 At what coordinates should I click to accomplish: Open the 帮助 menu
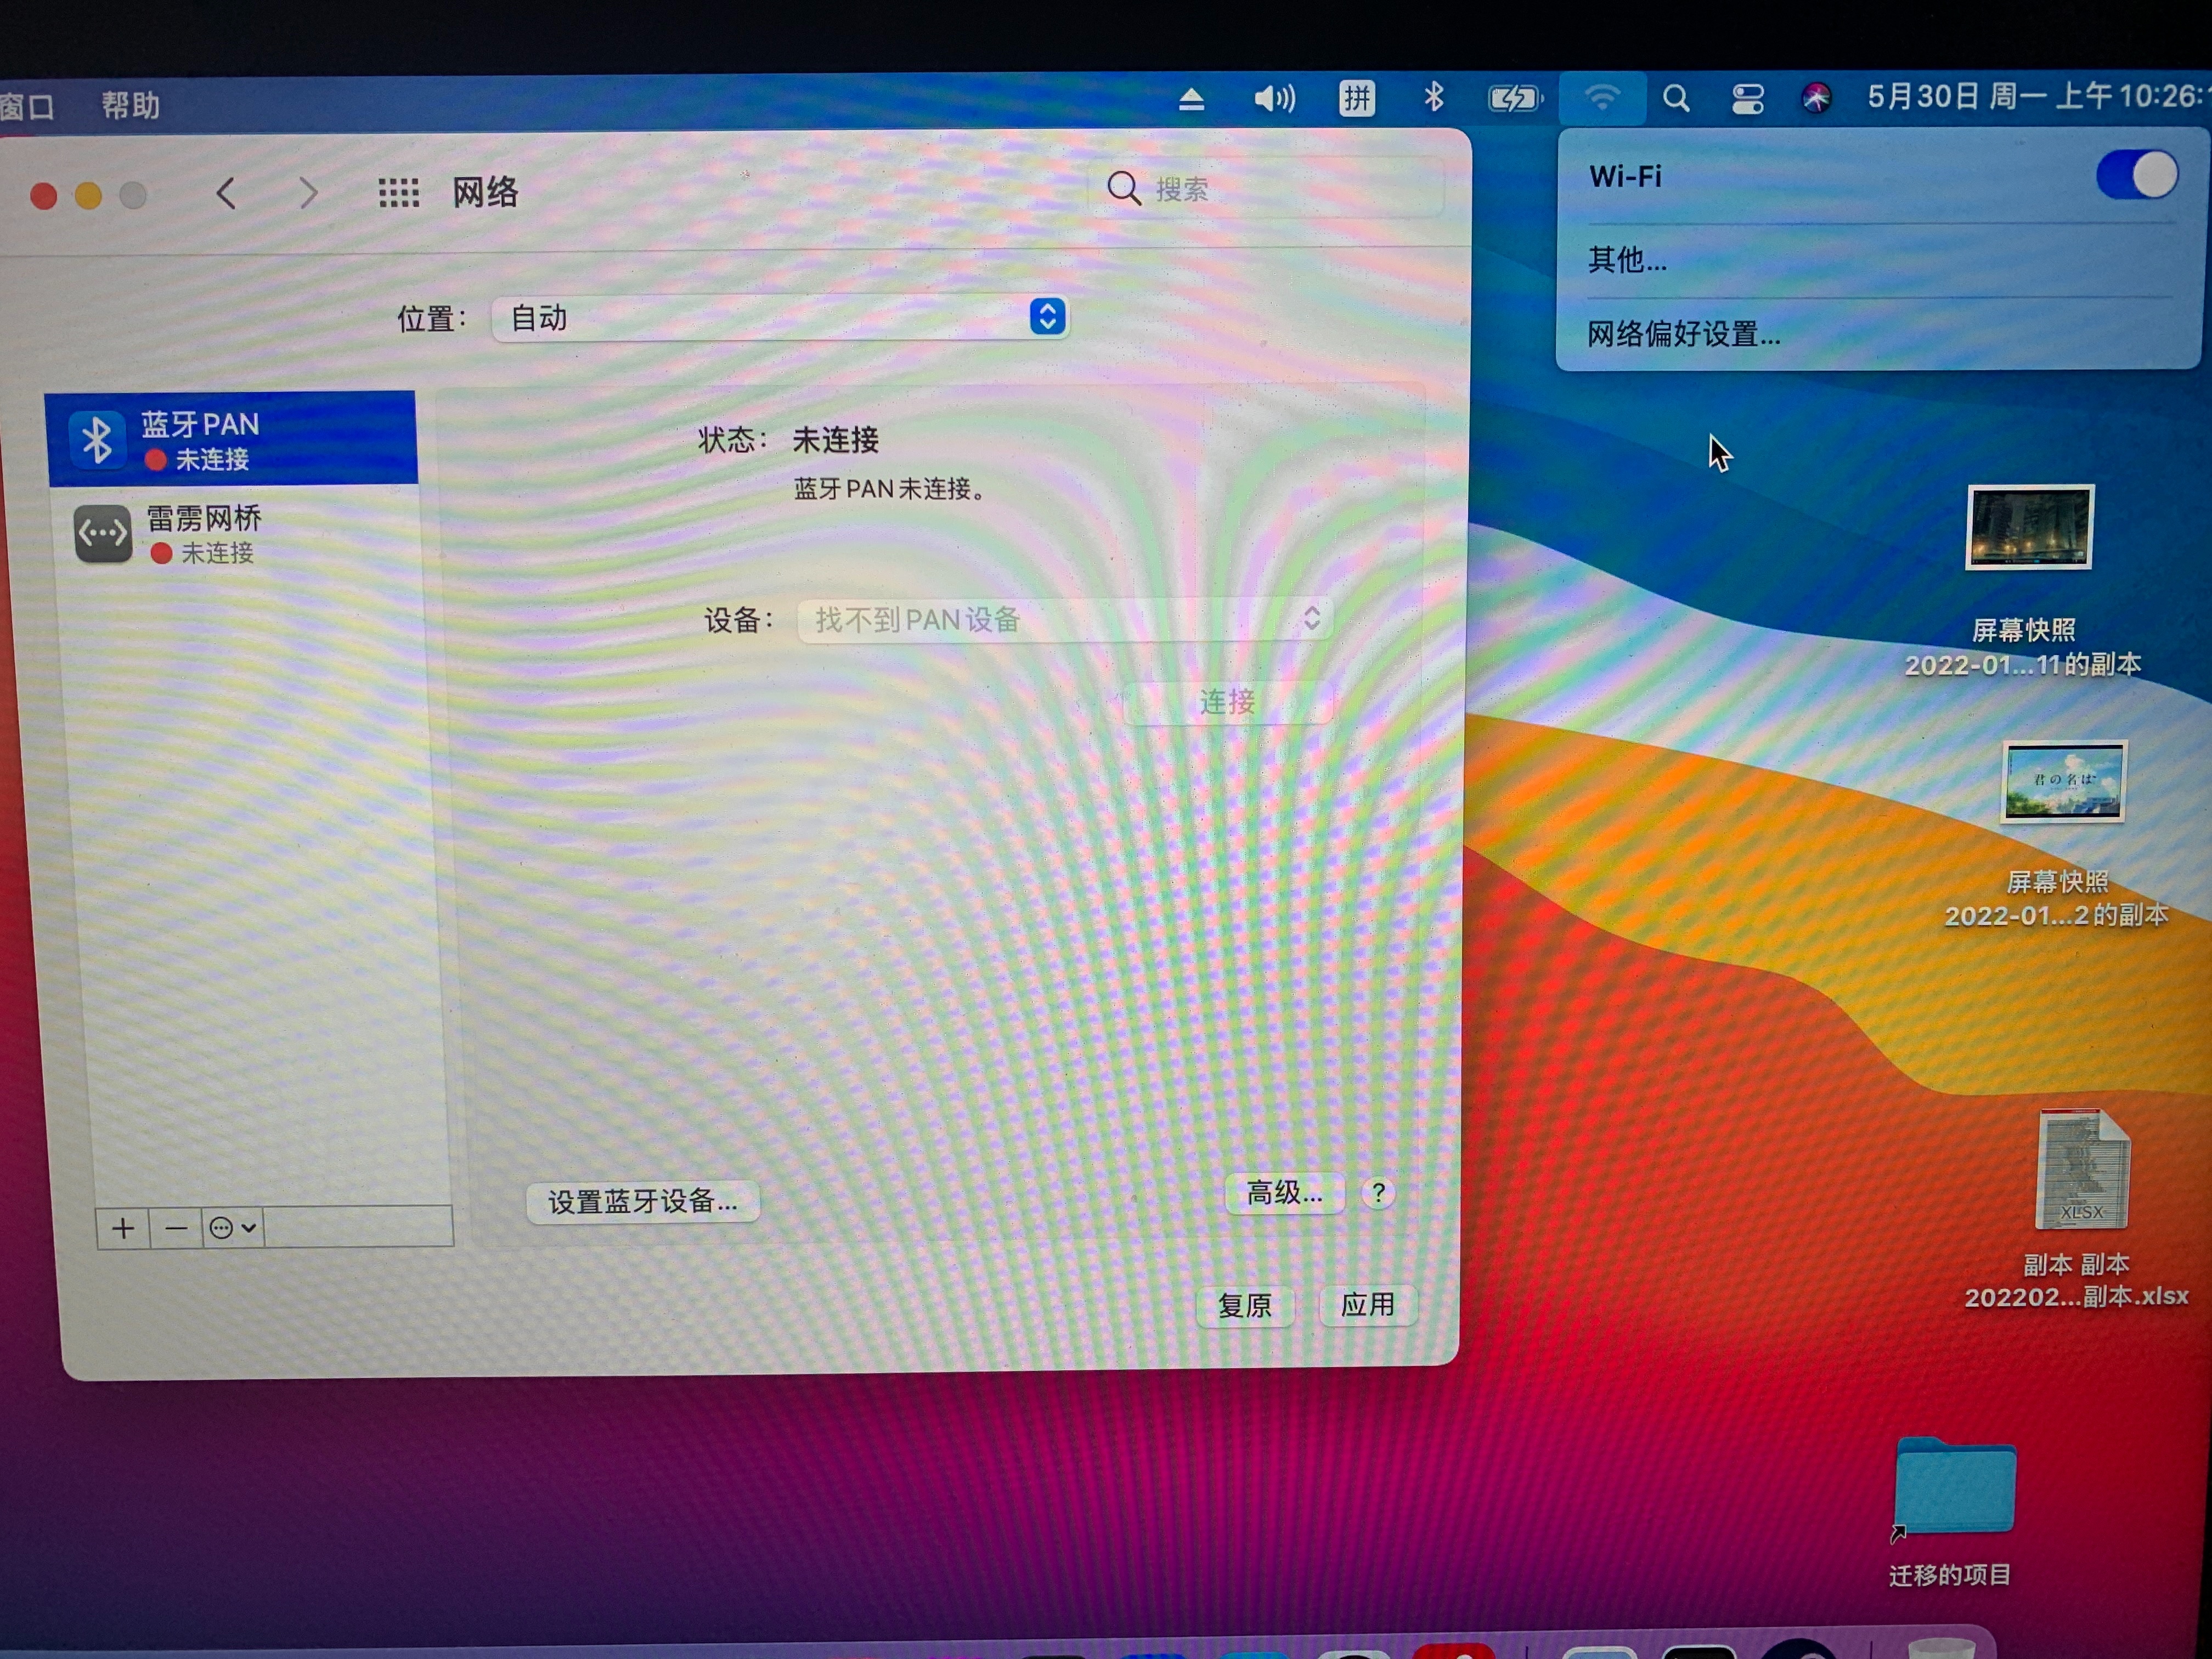click(x=130, y=105)
